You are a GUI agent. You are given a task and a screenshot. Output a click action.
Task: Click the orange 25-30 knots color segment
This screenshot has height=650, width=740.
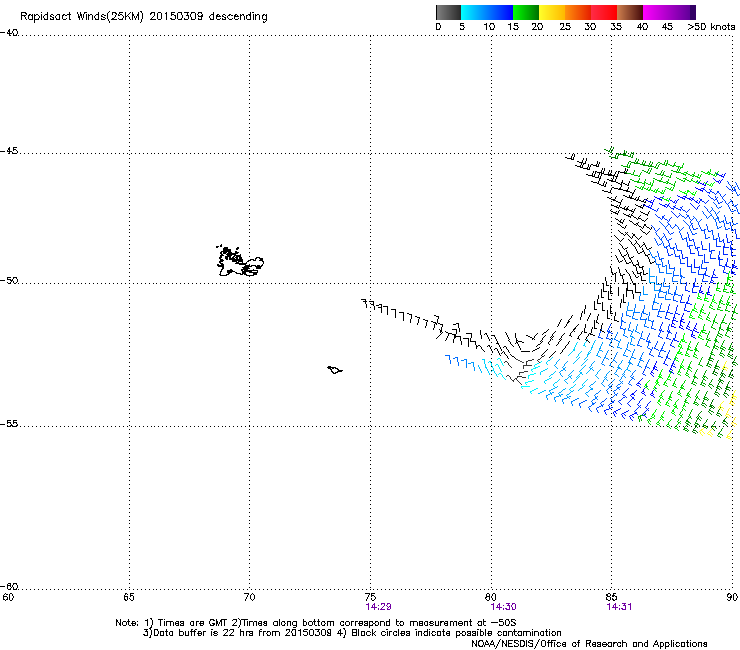pos(578,12)
